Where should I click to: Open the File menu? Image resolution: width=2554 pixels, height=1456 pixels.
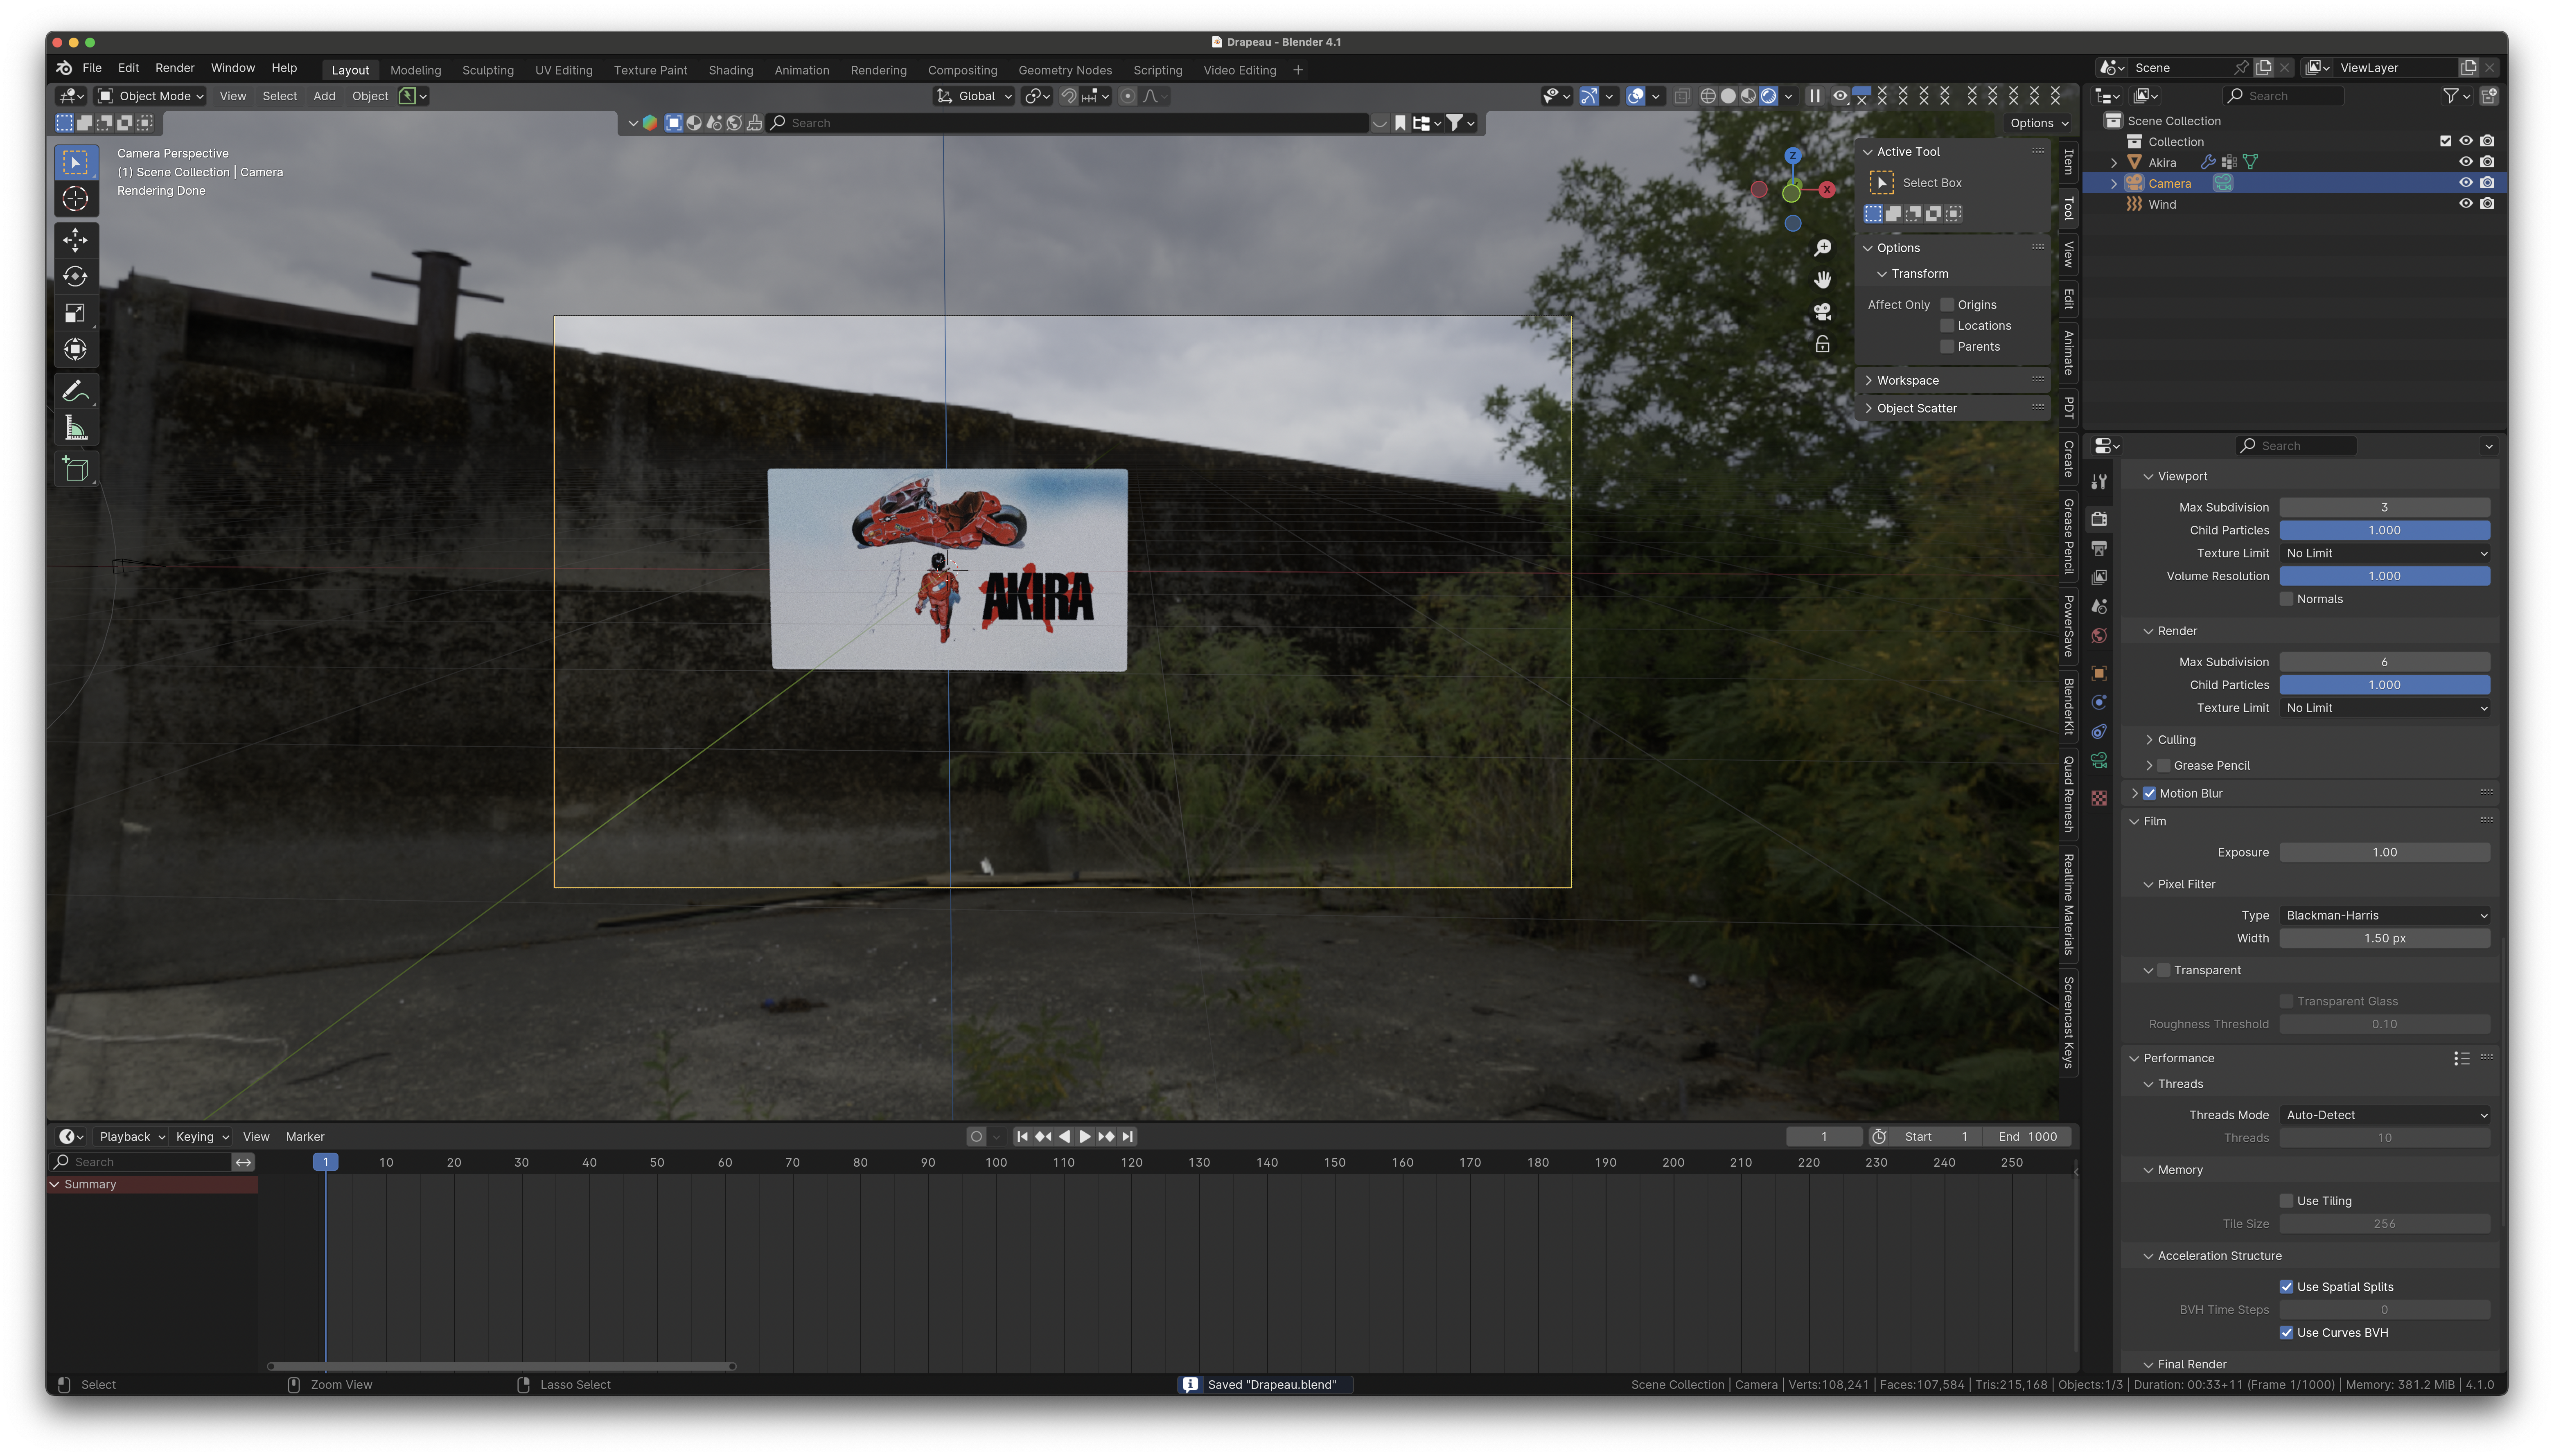(92, 68)
